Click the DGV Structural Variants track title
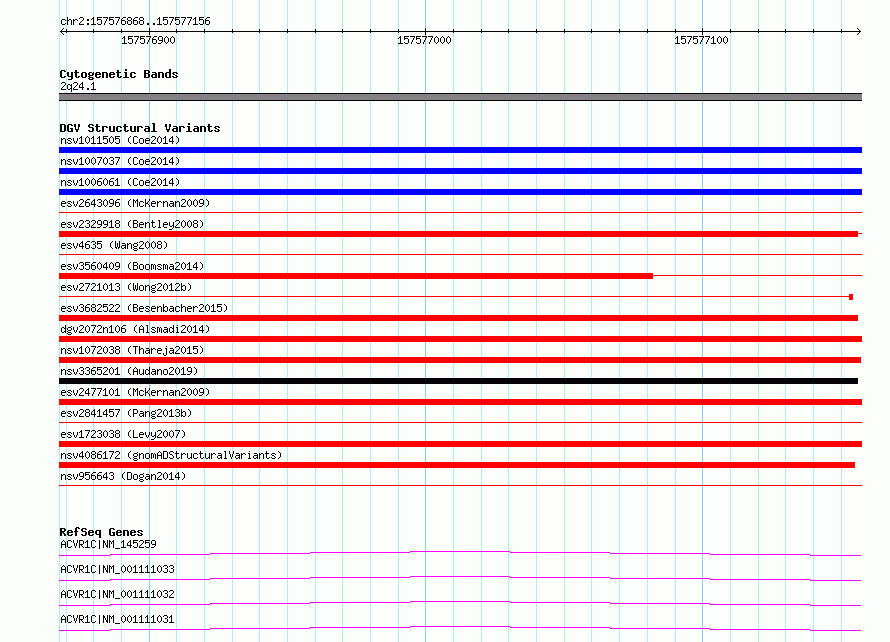 (140, 128)
